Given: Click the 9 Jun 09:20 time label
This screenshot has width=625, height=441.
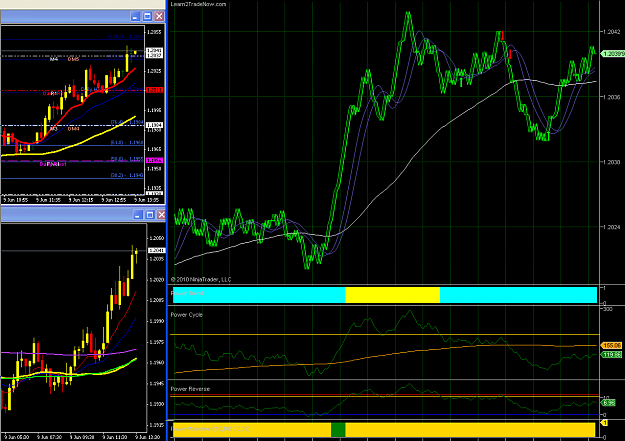Looking at the screenshot, I should [x=82, y=437].
